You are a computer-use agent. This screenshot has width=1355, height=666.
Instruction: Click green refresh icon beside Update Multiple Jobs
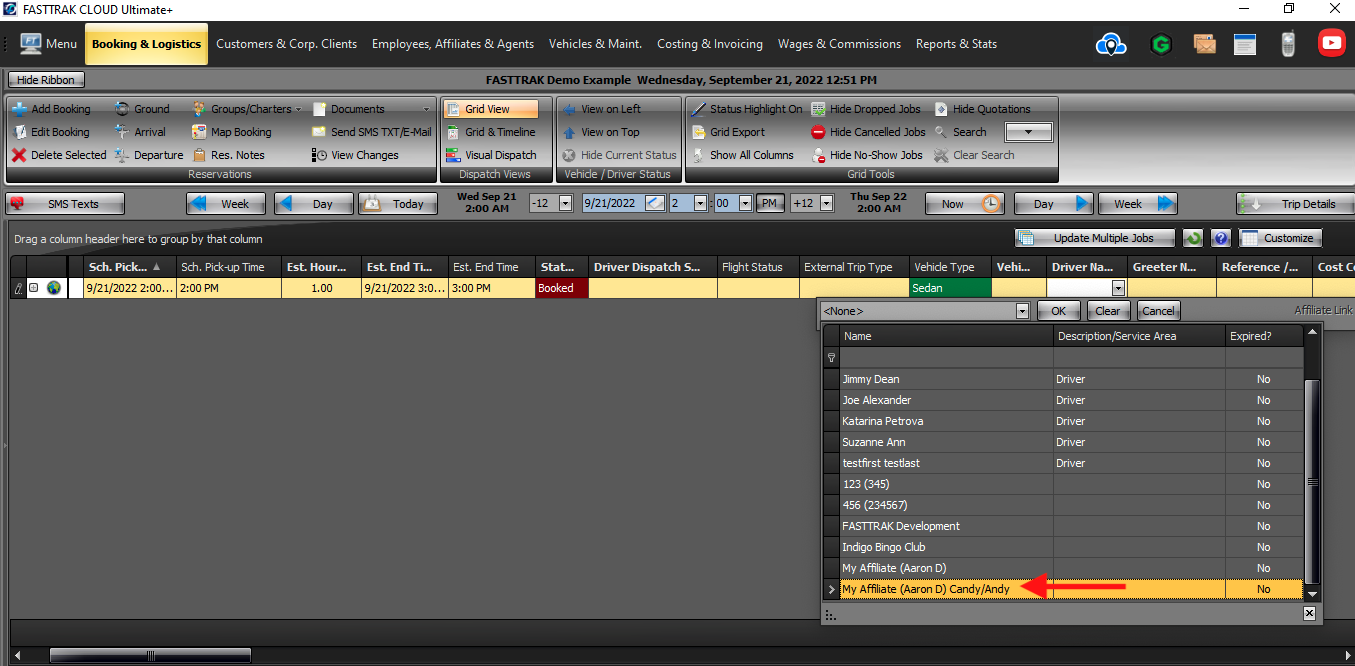1193,238
